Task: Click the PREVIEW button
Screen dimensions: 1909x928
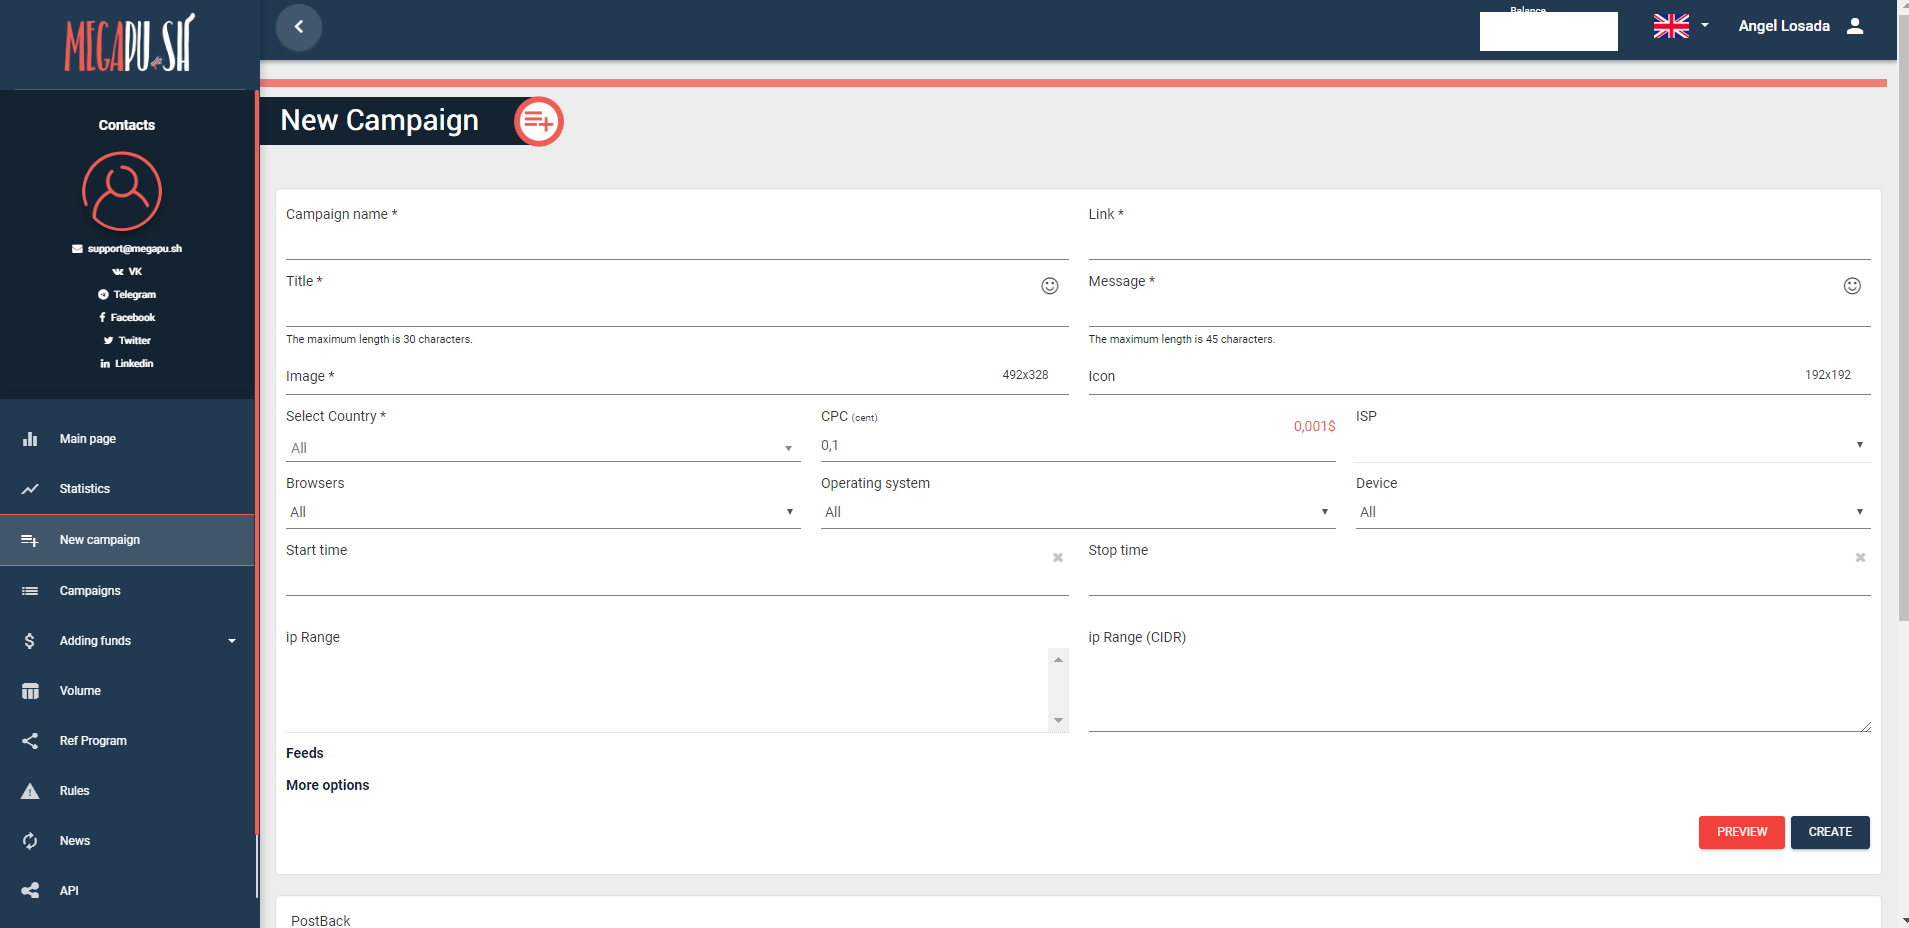Action: [1741, 832]
